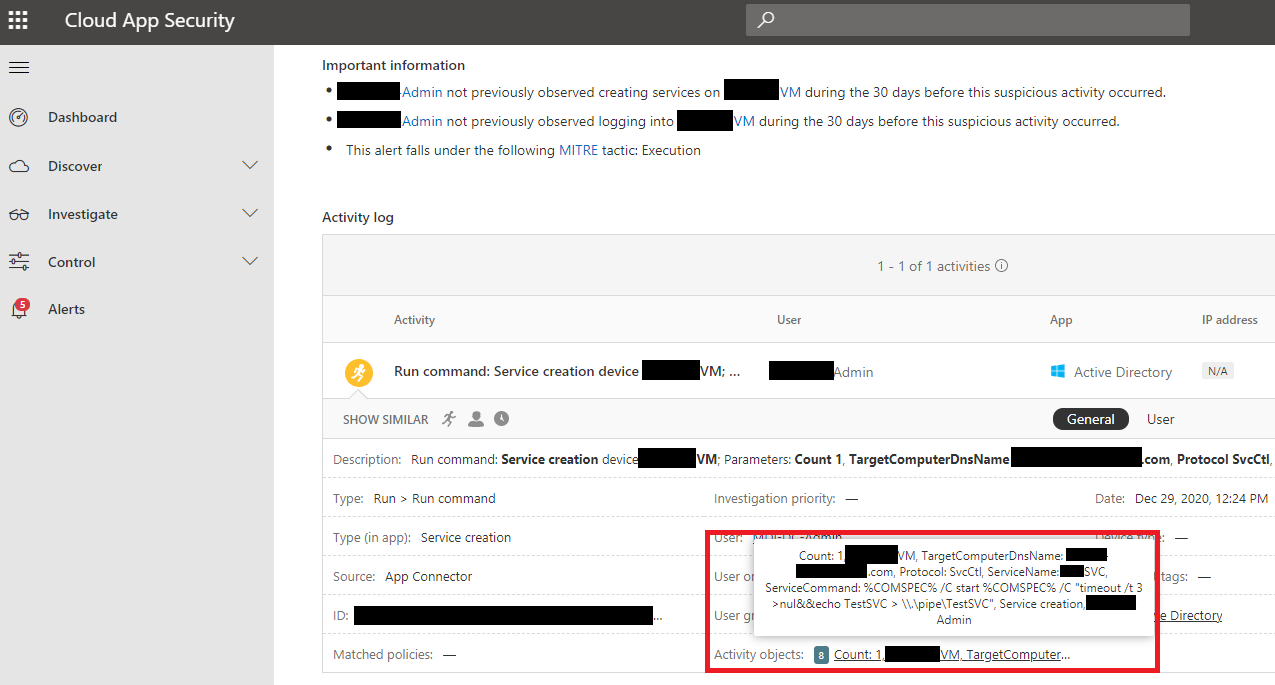Click the Activity column header
This screenshot has width=1275, height=685.
pos(415,320)
